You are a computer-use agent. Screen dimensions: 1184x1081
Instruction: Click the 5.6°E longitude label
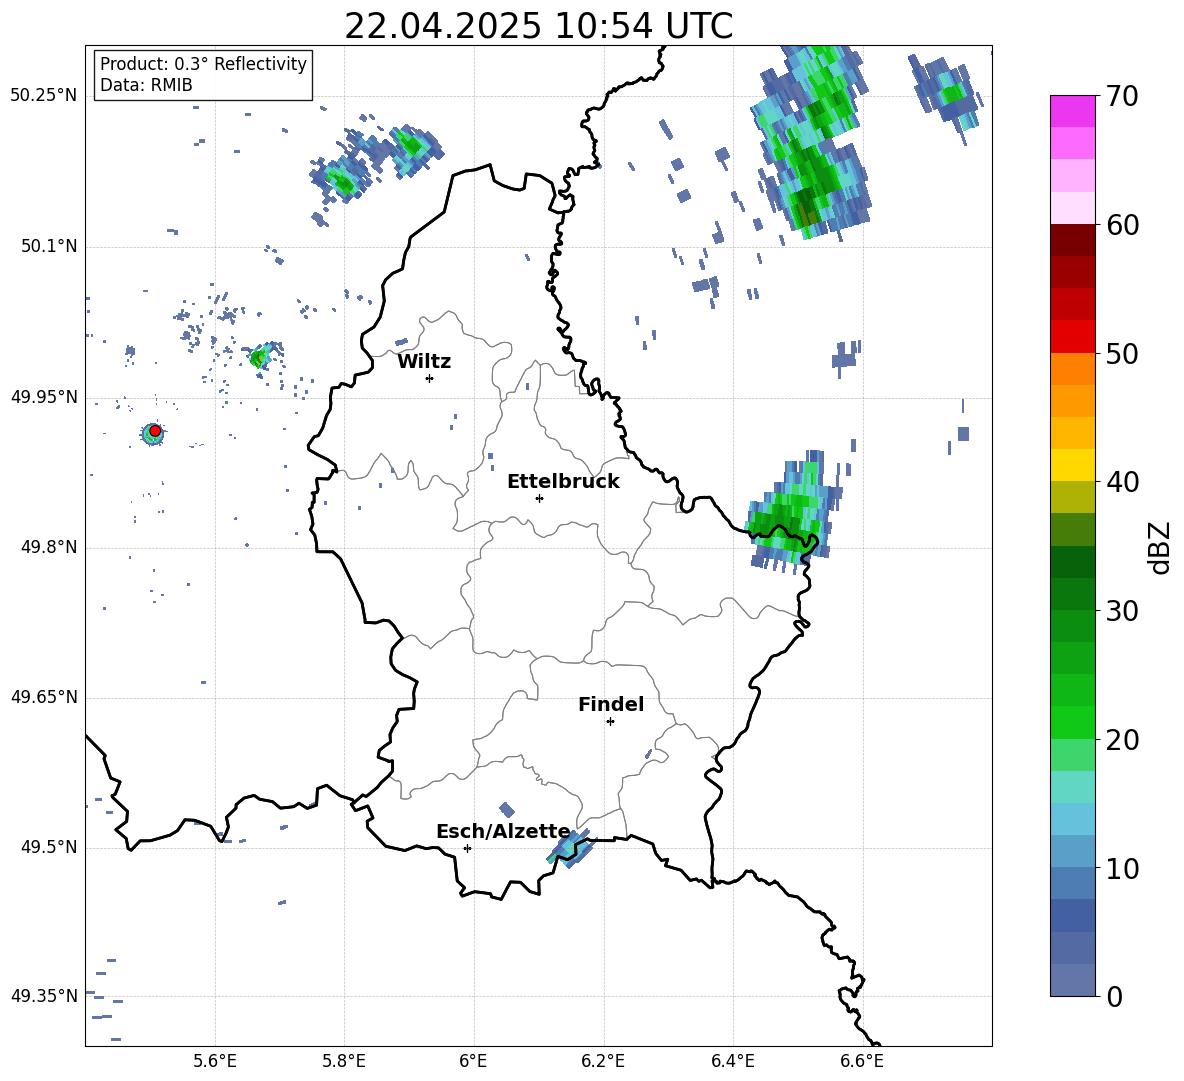[x=215, y=1061]
